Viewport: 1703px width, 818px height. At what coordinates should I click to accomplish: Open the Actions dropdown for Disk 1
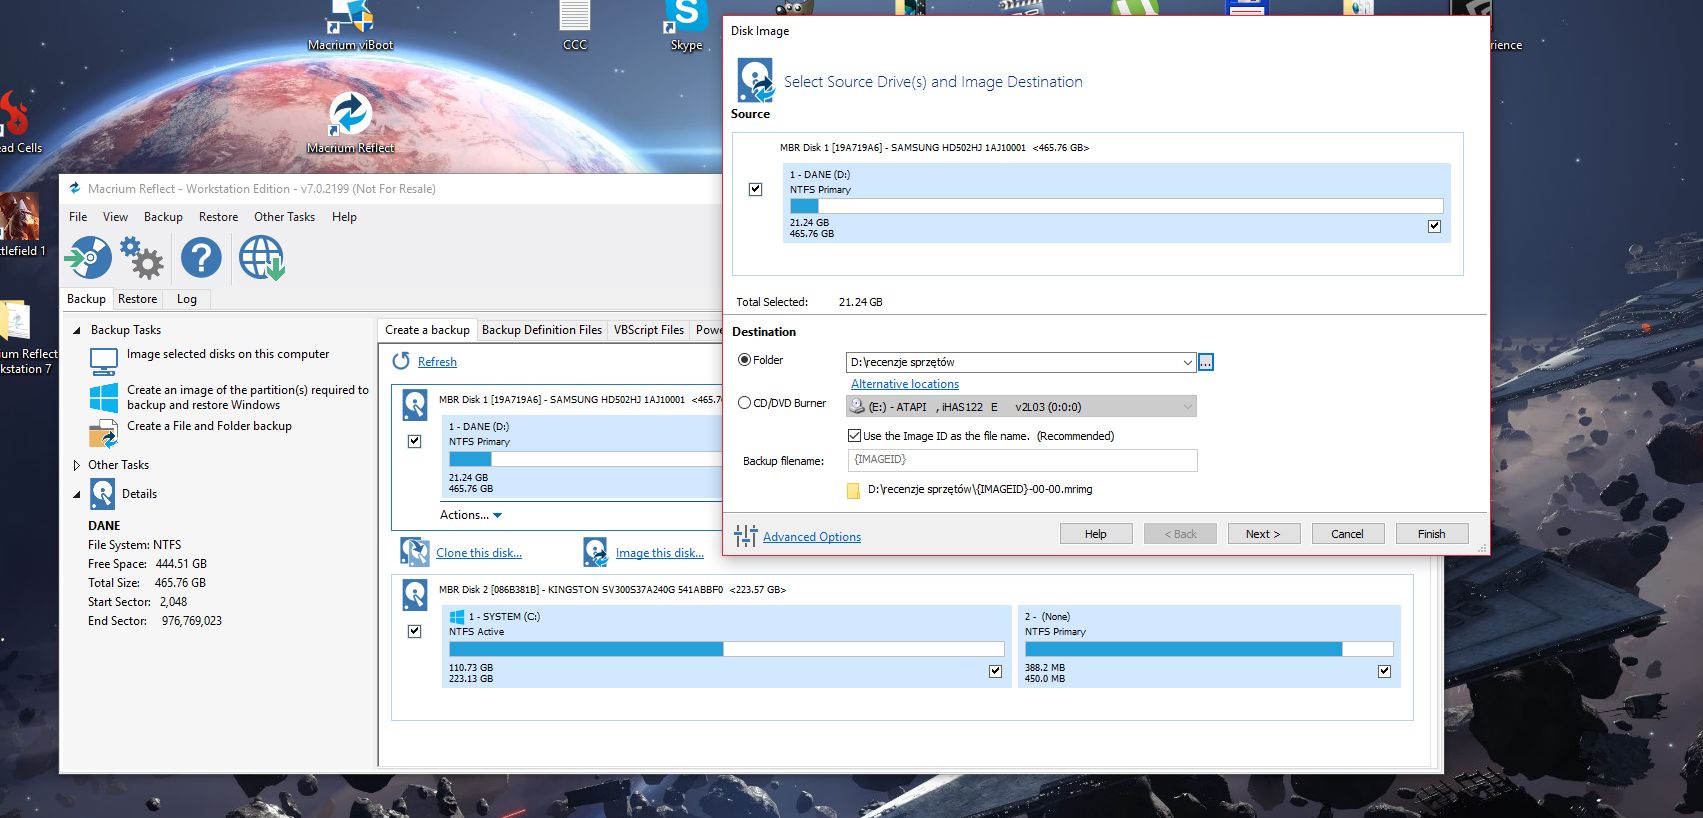pyautogui.click(x=471, y=515)
